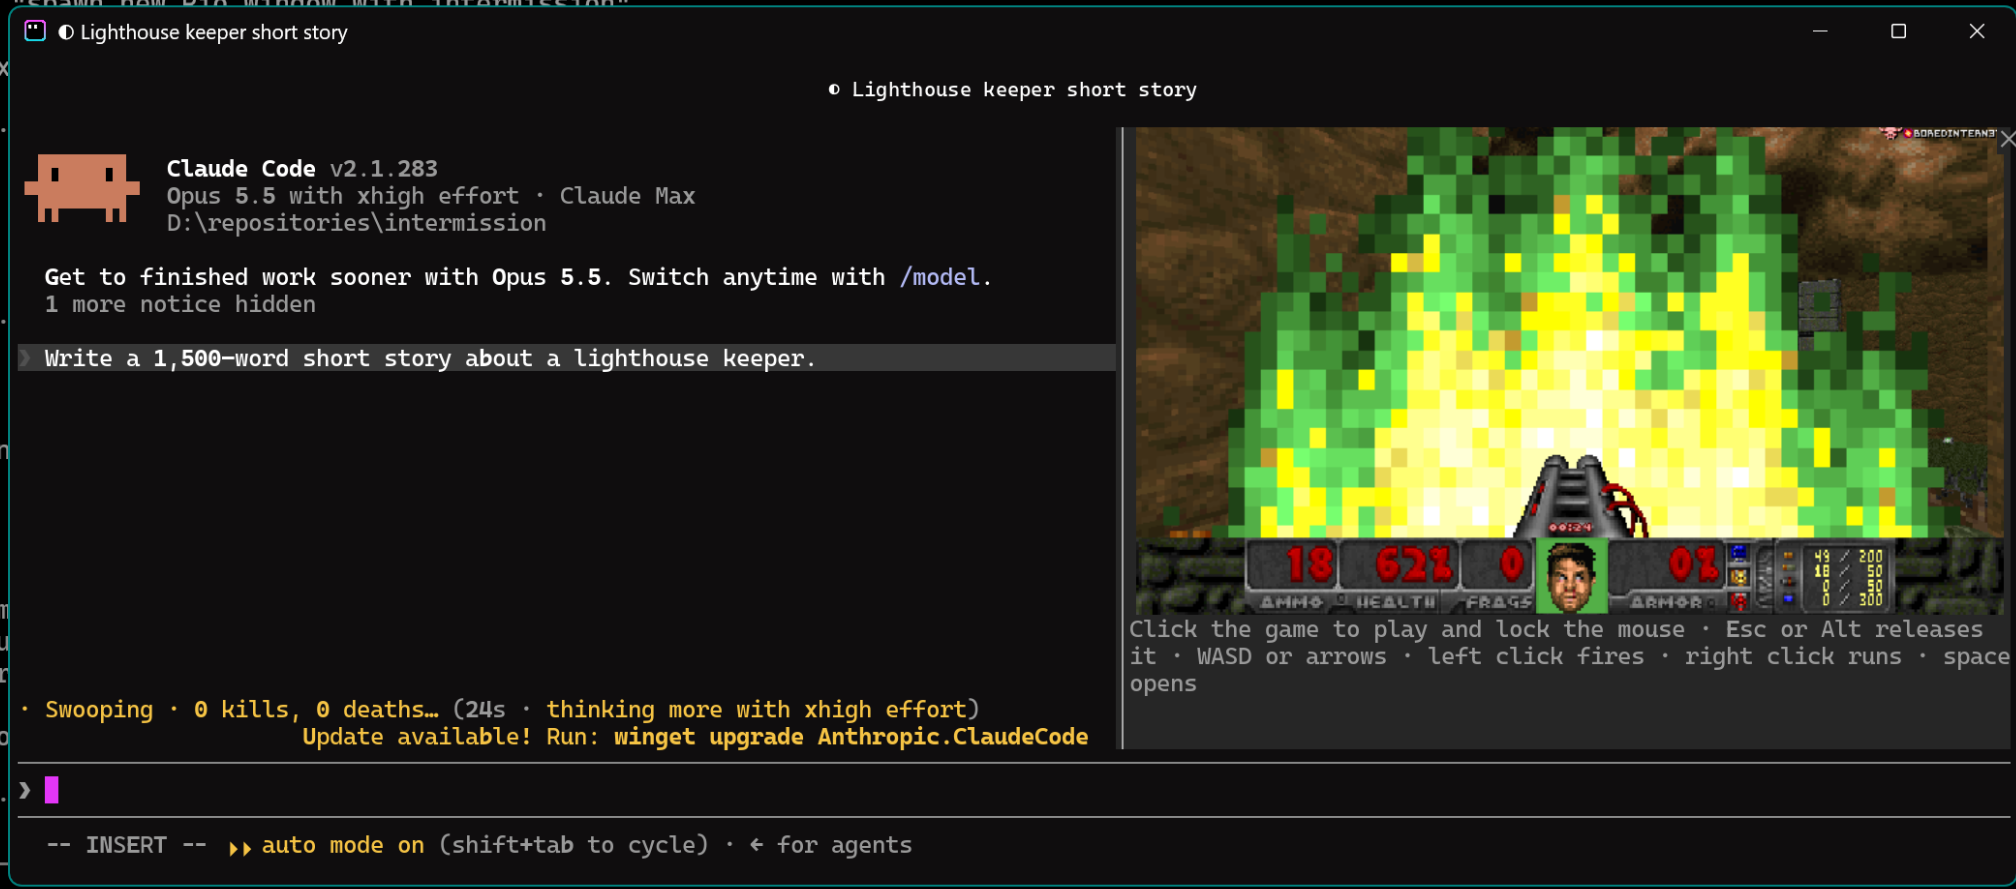Click the prompt chevron before the input cursor

click(25, 790)
